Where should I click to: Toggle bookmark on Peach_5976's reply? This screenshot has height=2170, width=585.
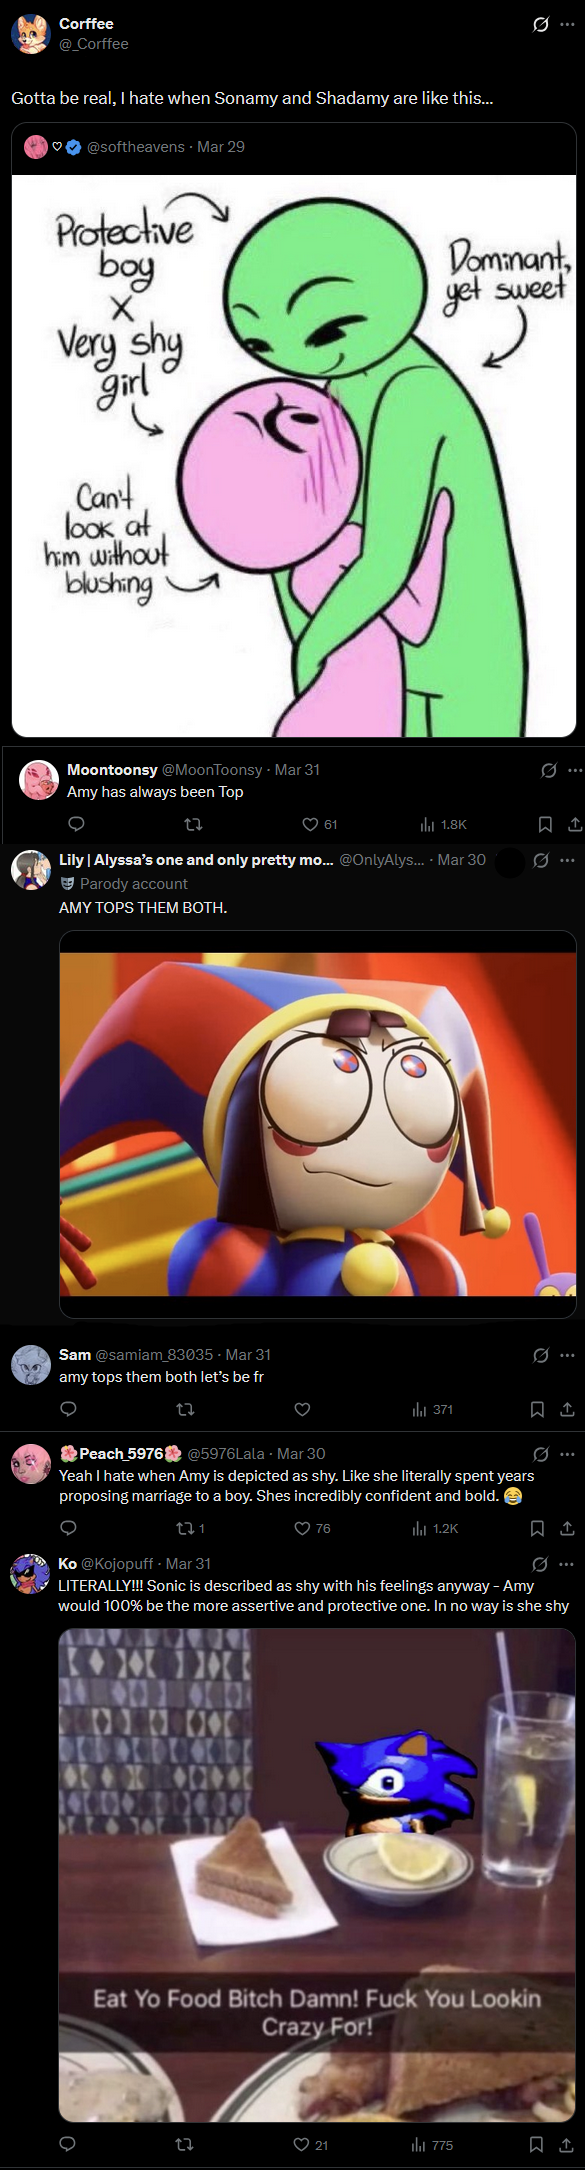pos(537,1528)
